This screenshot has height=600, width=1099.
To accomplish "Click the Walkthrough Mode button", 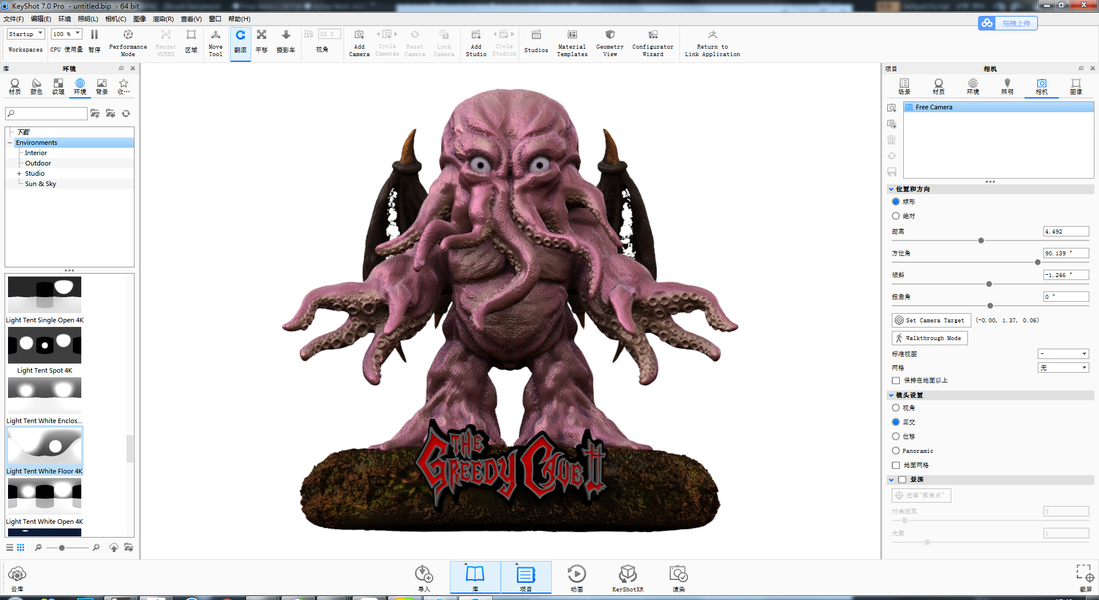I will click(929, 338).
